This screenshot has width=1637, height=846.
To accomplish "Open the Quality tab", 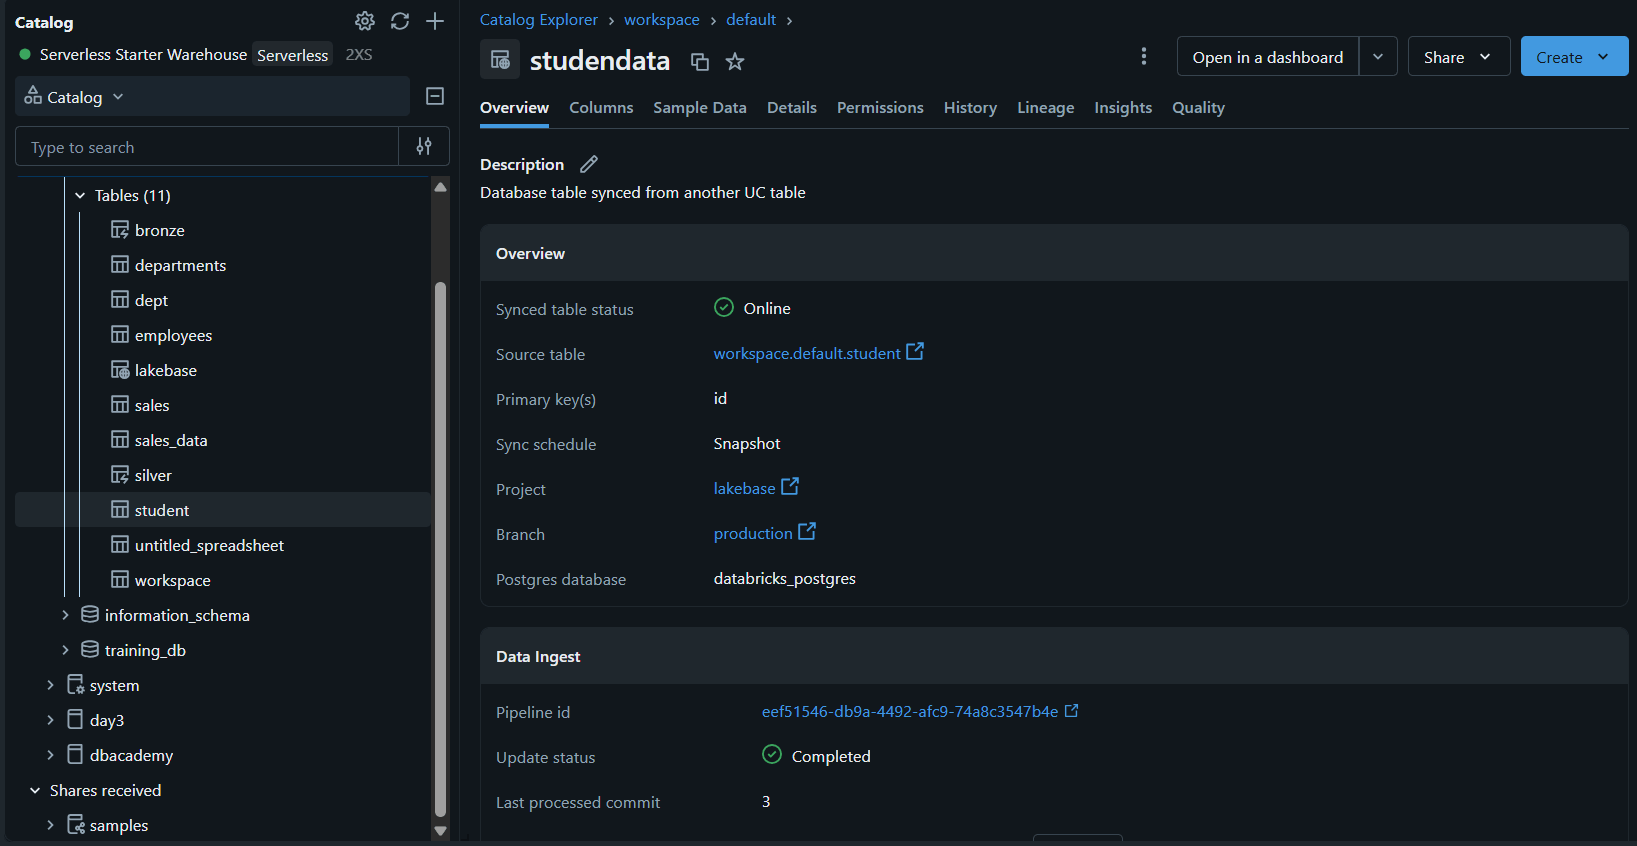I will tap(1198, 107).
